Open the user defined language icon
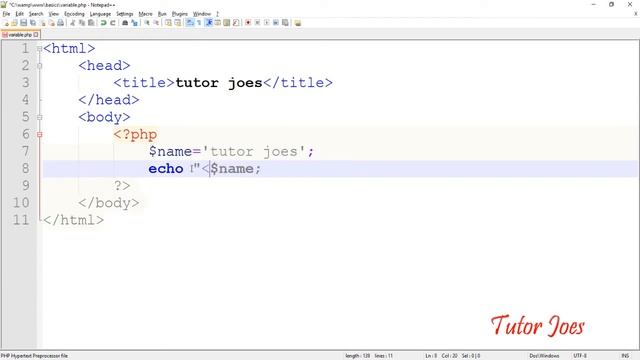Screen dimensions: 640x360 (218, 23)
